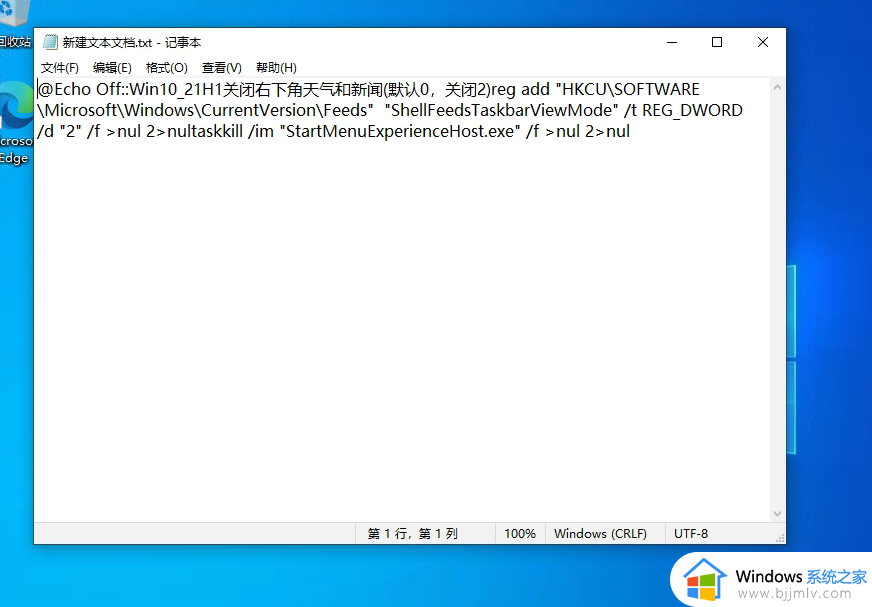Close the Notepad window
872x607 pixels.
[x=762, y=42]
